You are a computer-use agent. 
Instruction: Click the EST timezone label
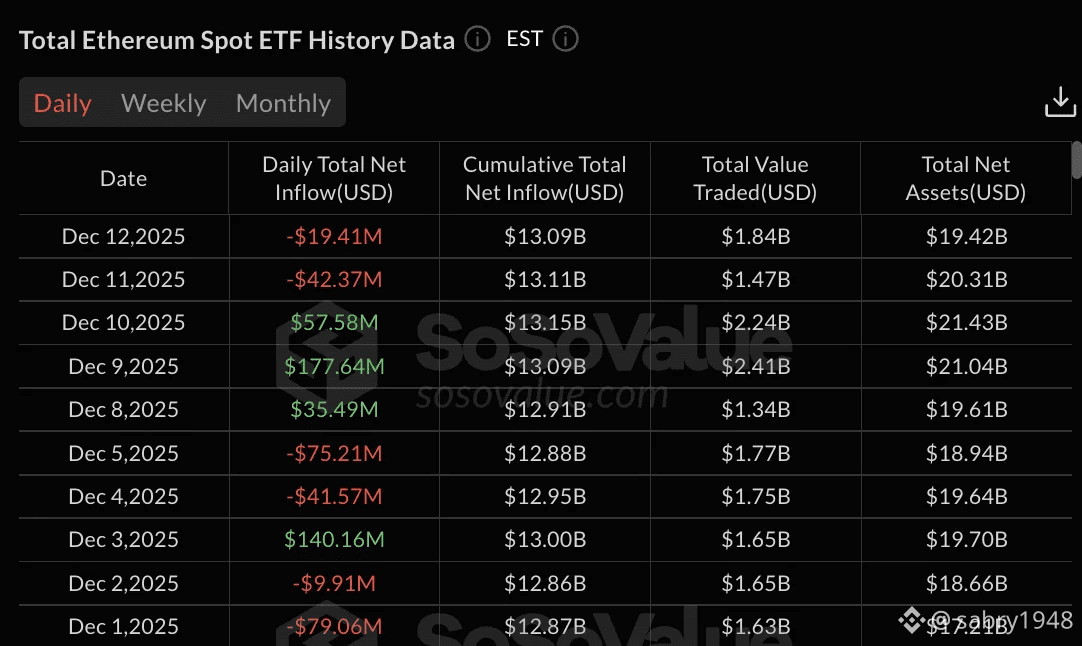(525, 39)
